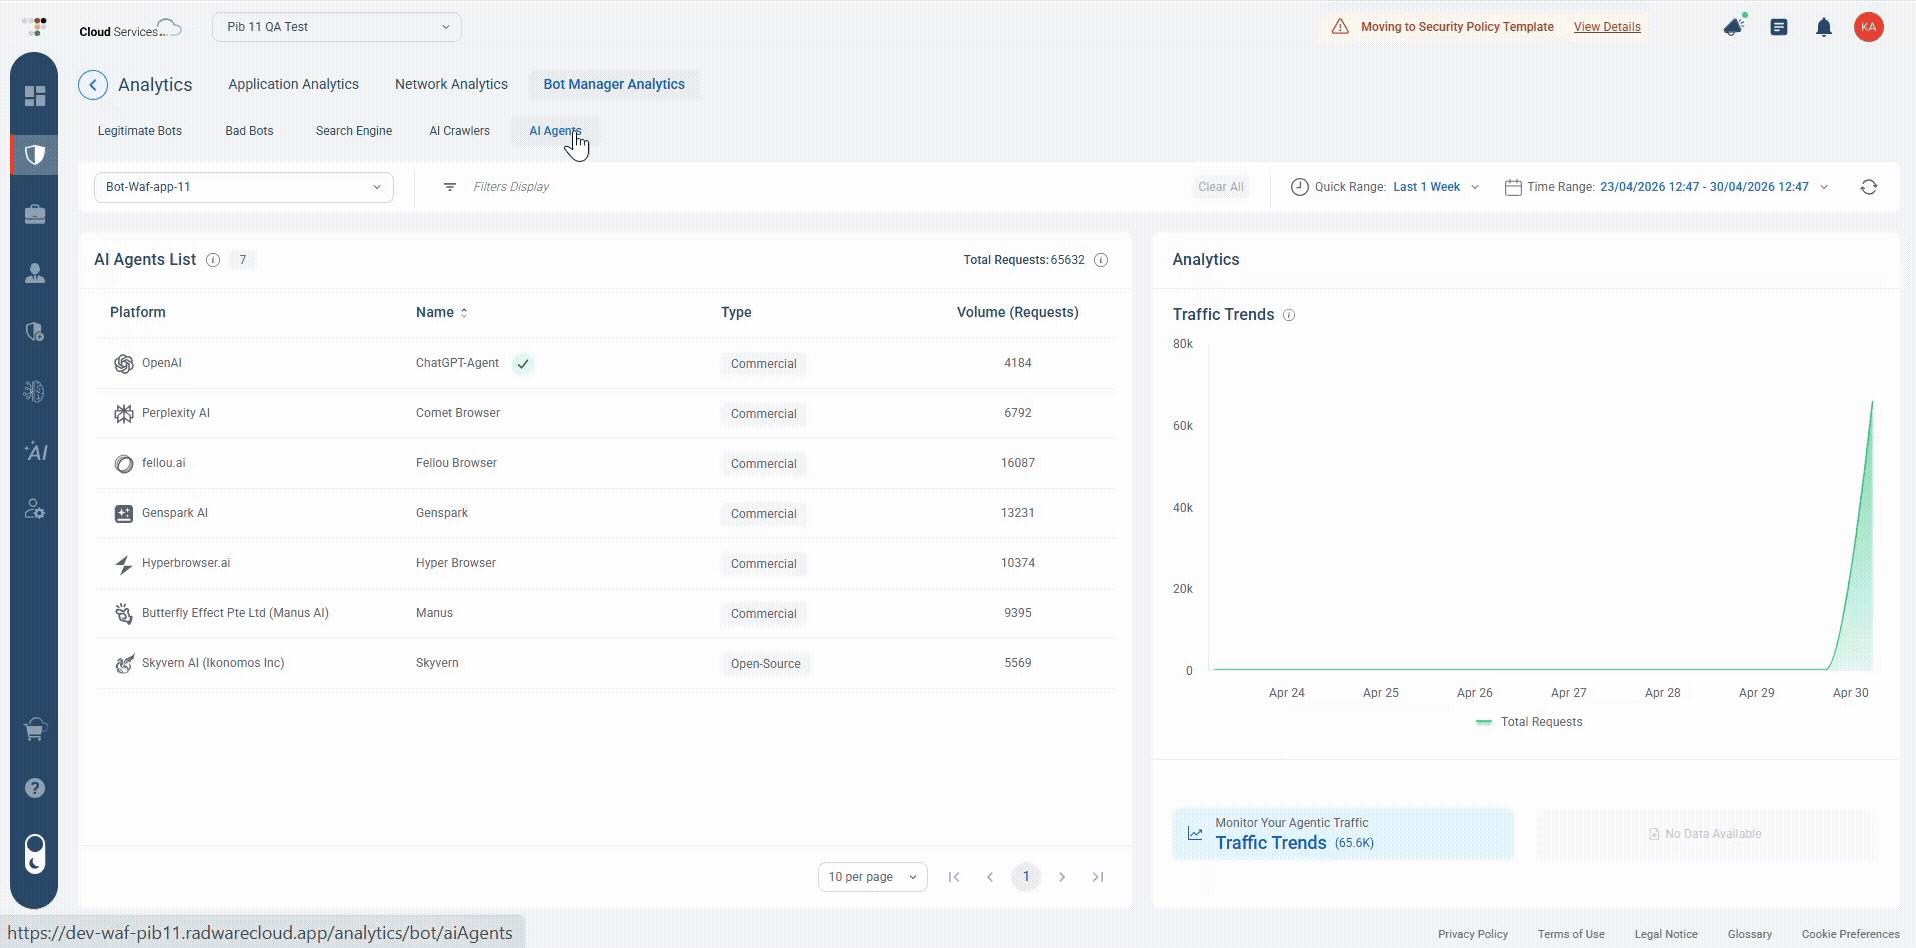The height and width of the screenshot is (948, 1916).
Task: Open the notifications bell
Action: [1824, 28]
